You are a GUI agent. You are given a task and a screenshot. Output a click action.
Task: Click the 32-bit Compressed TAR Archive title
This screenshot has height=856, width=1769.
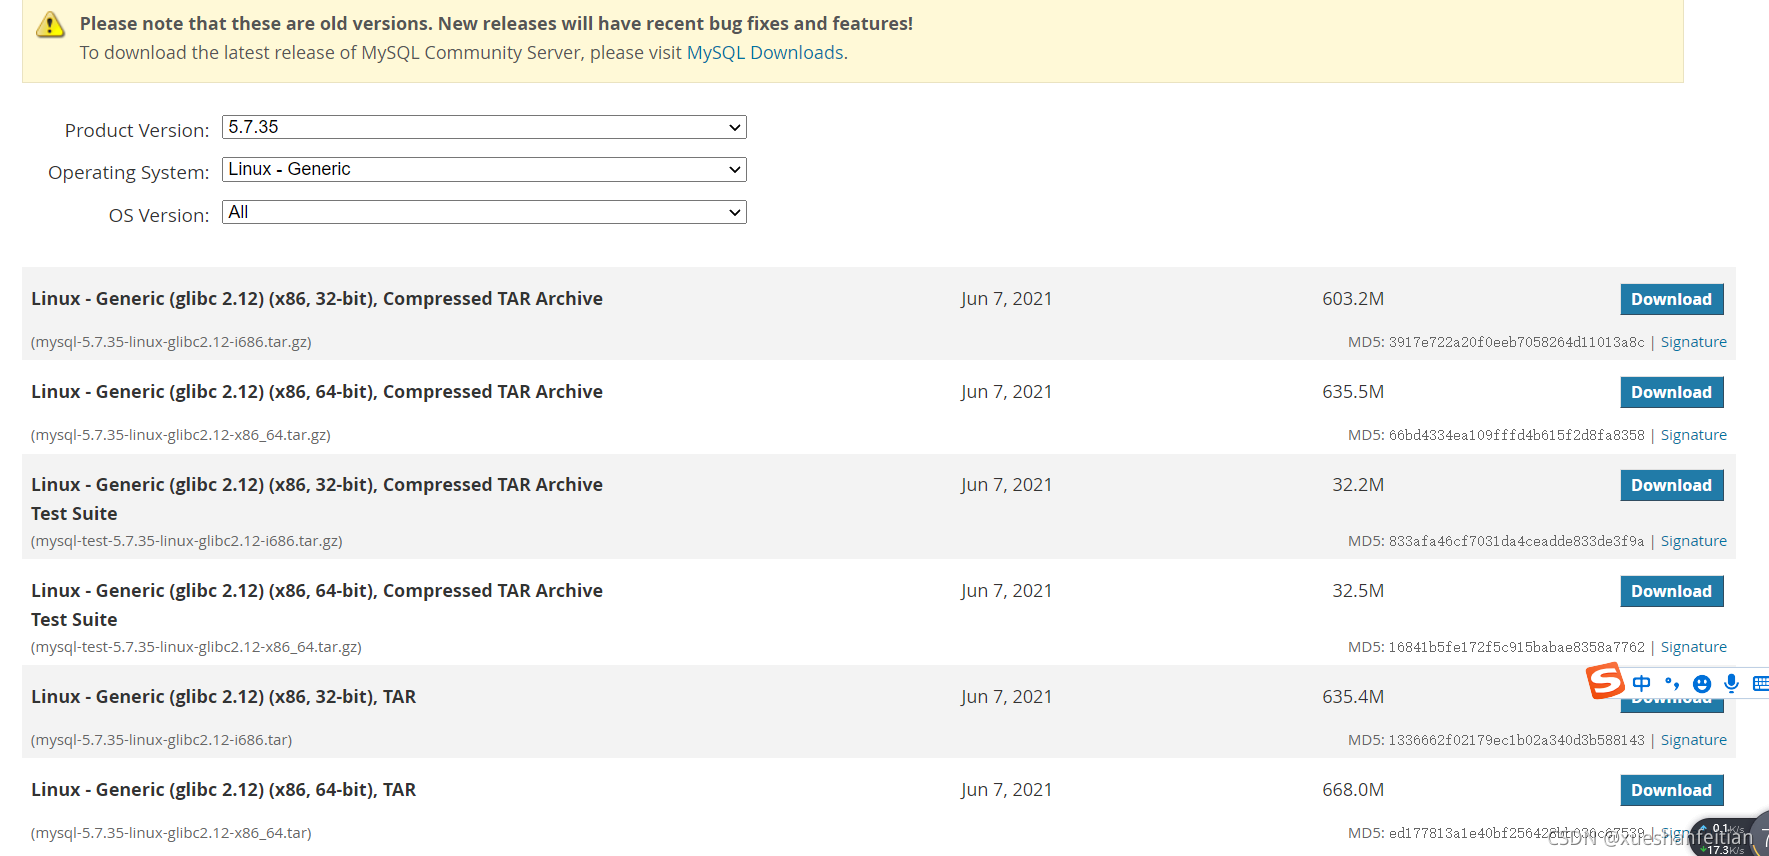[317, 299]
